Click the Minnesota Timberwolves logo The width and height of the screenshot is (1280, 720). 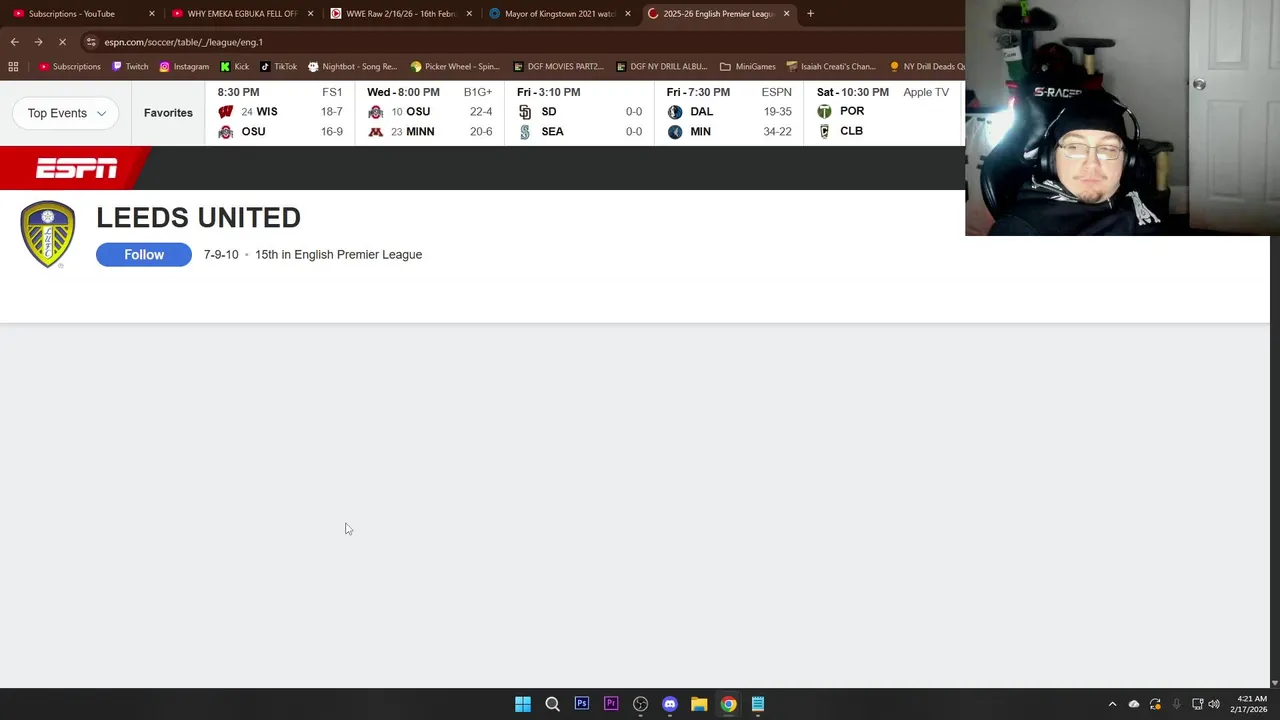pyautogui.click(x=675, y=132)
